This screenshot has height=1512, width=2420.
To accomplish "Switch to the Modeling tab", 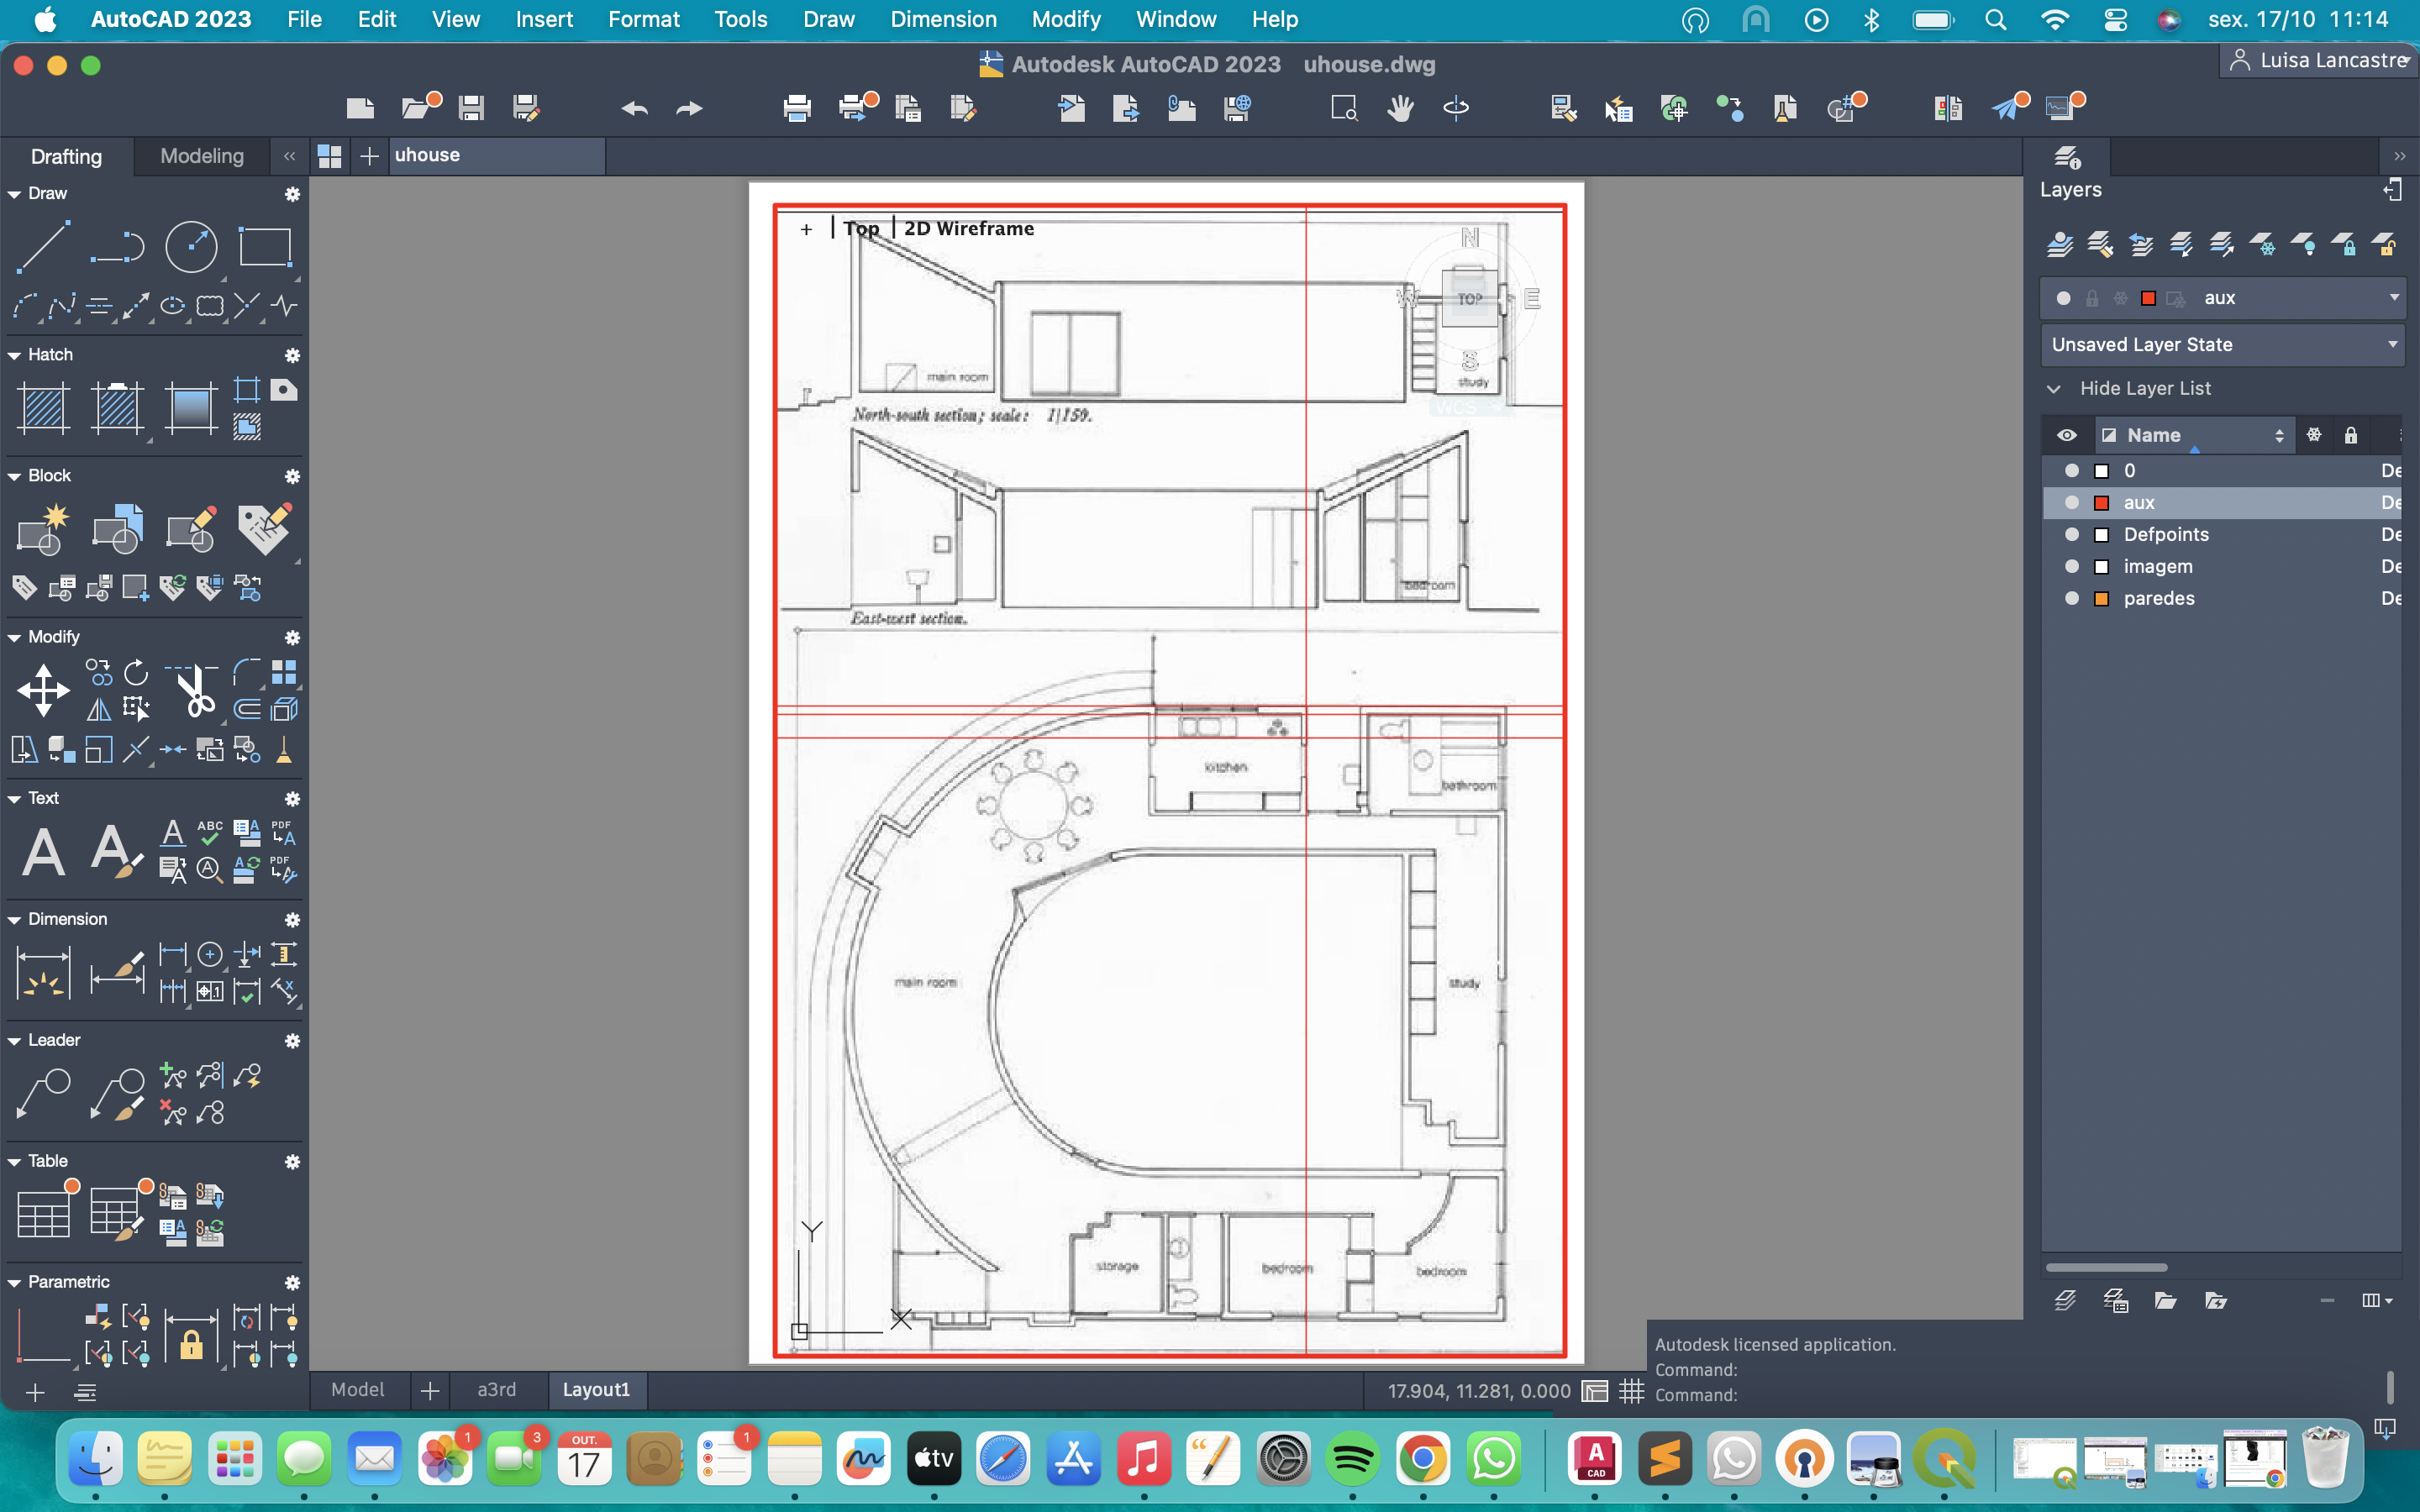I will [202, 156].
